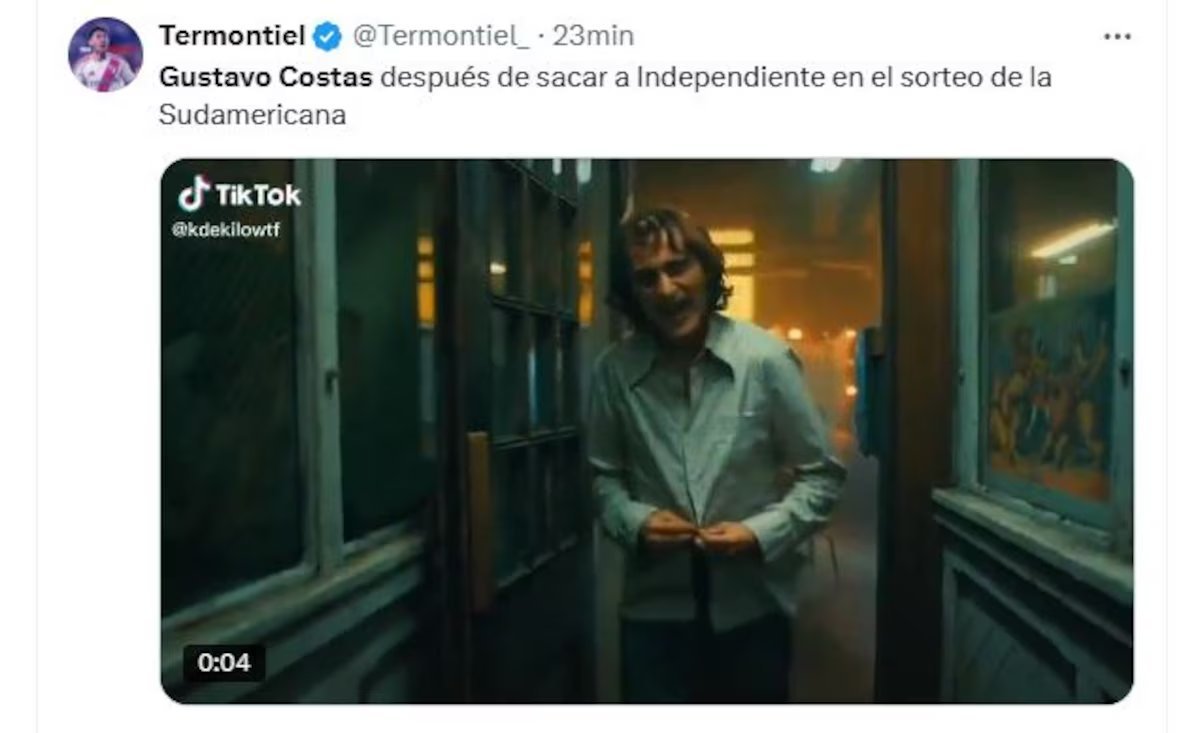Click the word sorteo in the tweet
The image size is (1200, 733).
click(926, 77)
